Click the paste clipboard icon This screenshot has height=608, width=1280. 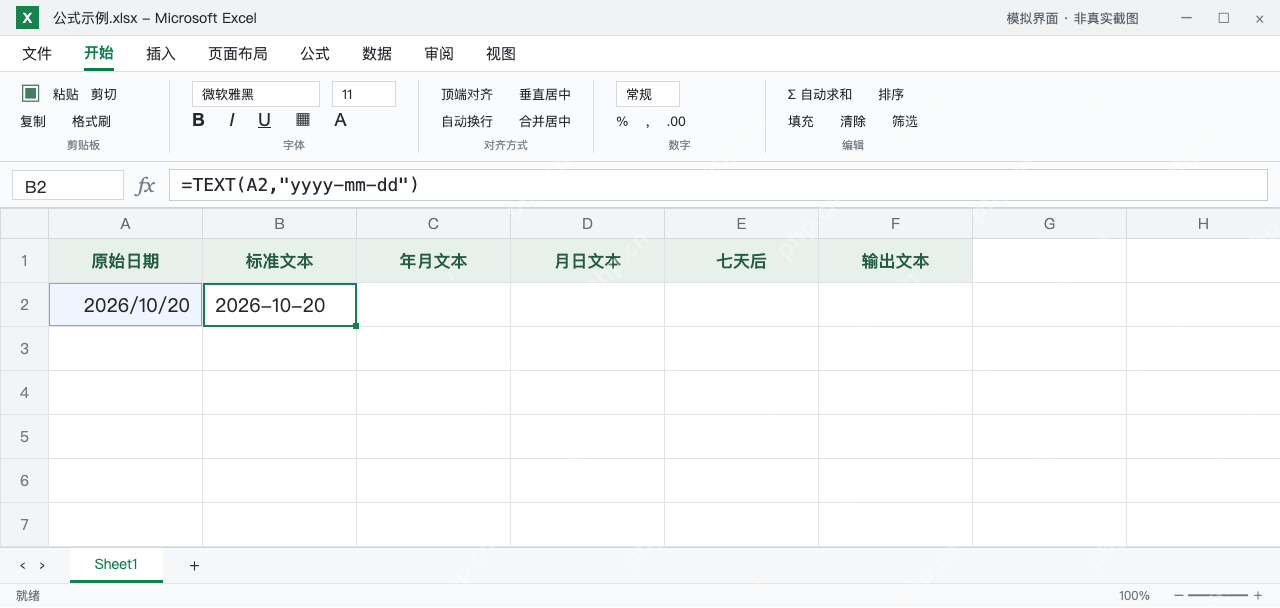coord(31,93)
